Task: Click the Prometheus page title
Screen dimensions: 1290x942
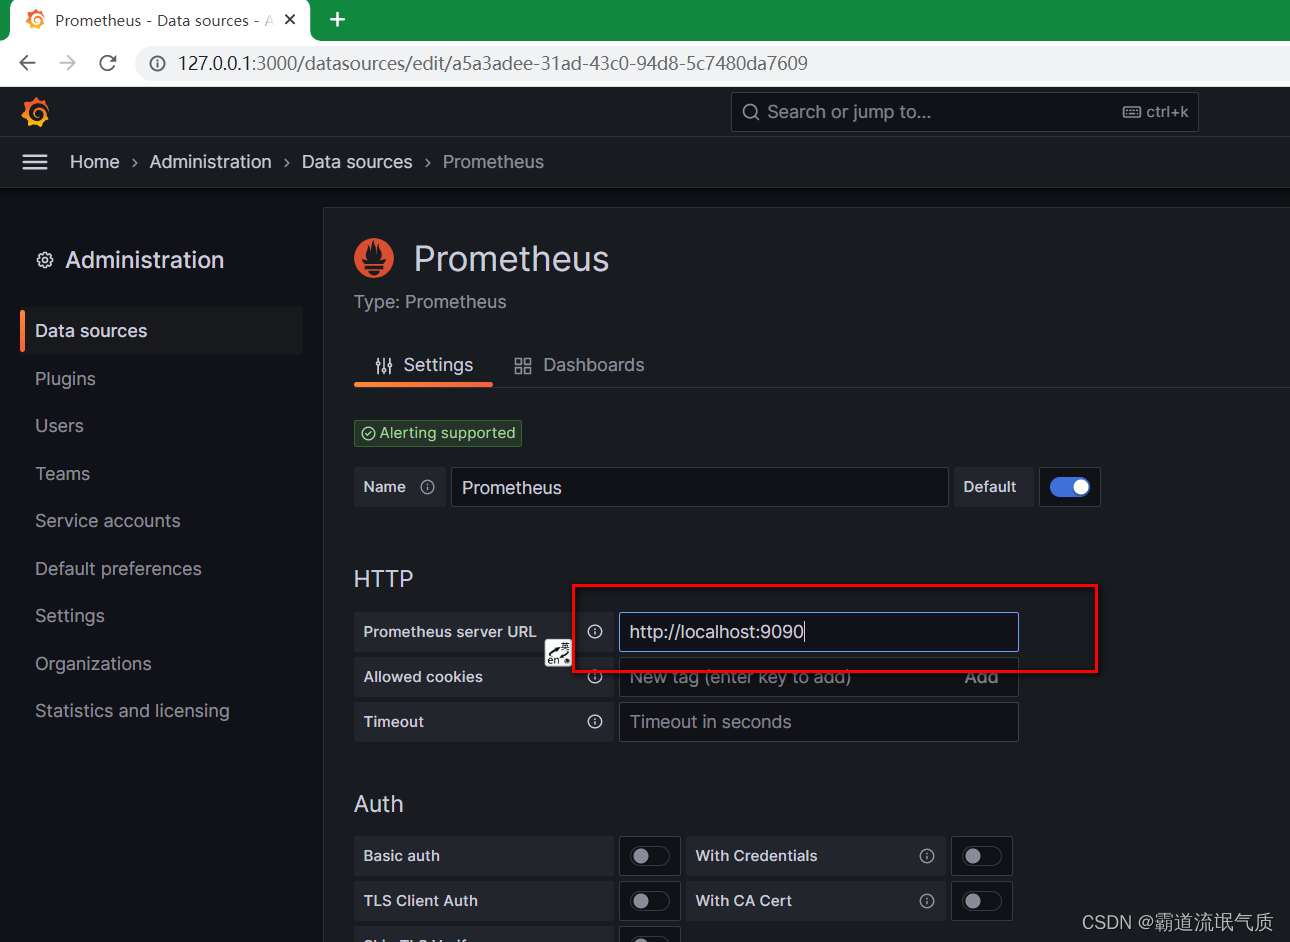Action: (x=511, y=259)
